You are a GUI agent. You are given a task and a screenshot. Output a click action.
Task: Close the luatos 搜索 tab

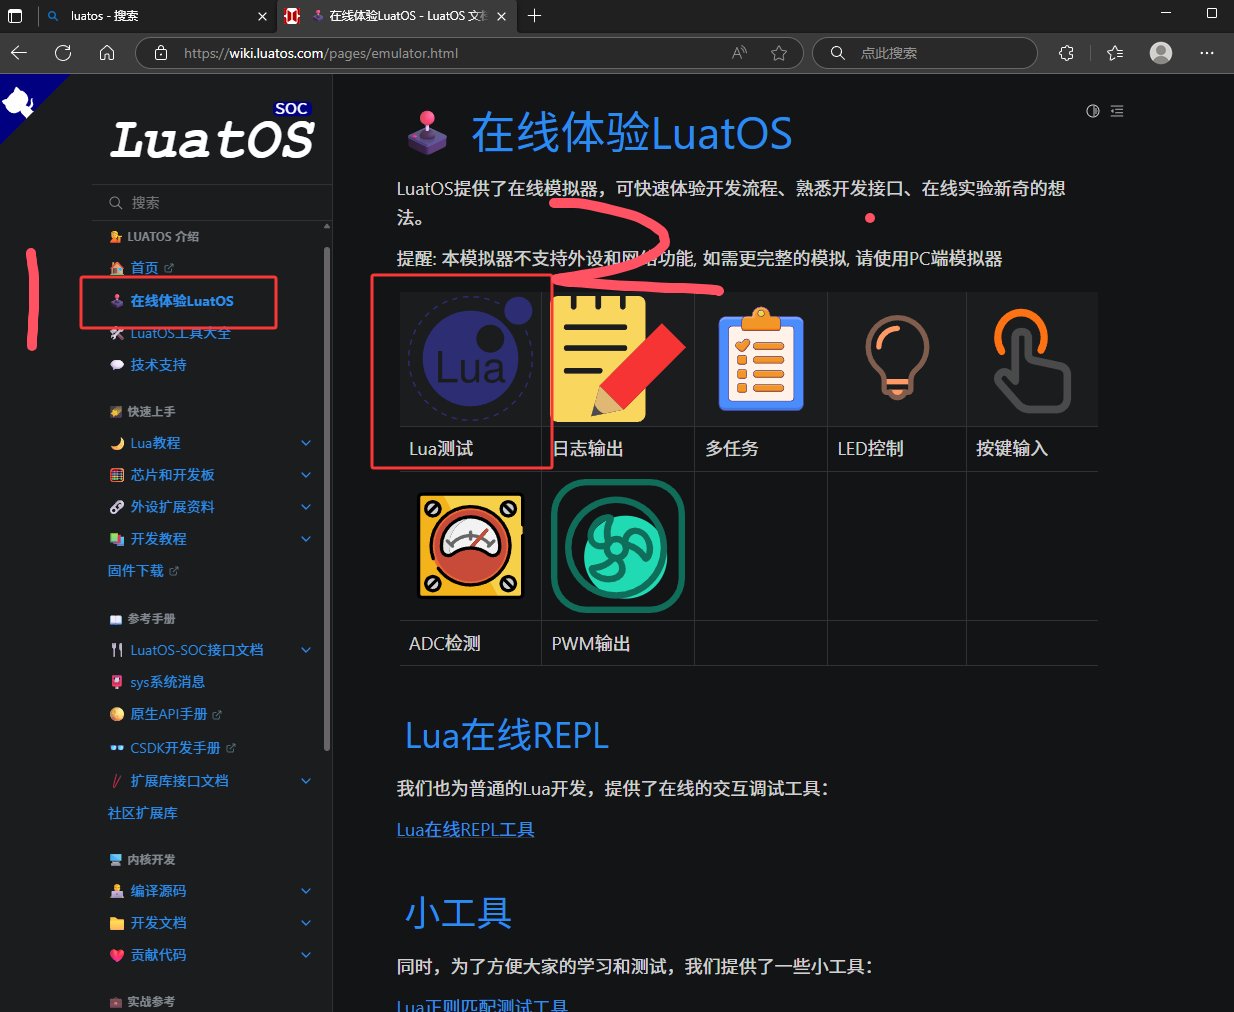point(262,16)
